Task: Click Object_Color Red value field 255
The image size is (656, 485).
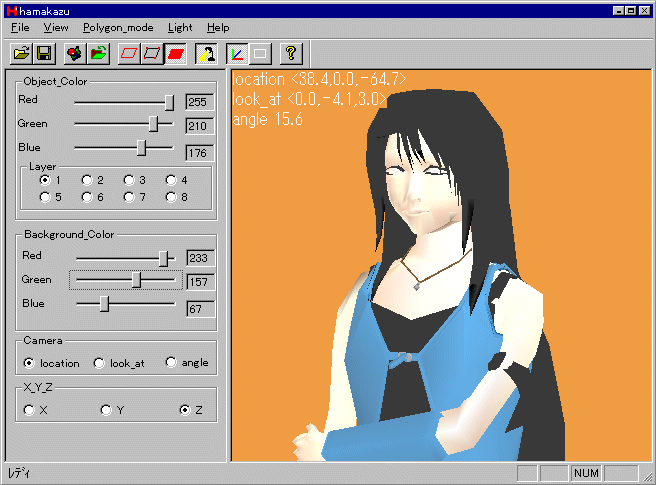Action: point(200,102)
